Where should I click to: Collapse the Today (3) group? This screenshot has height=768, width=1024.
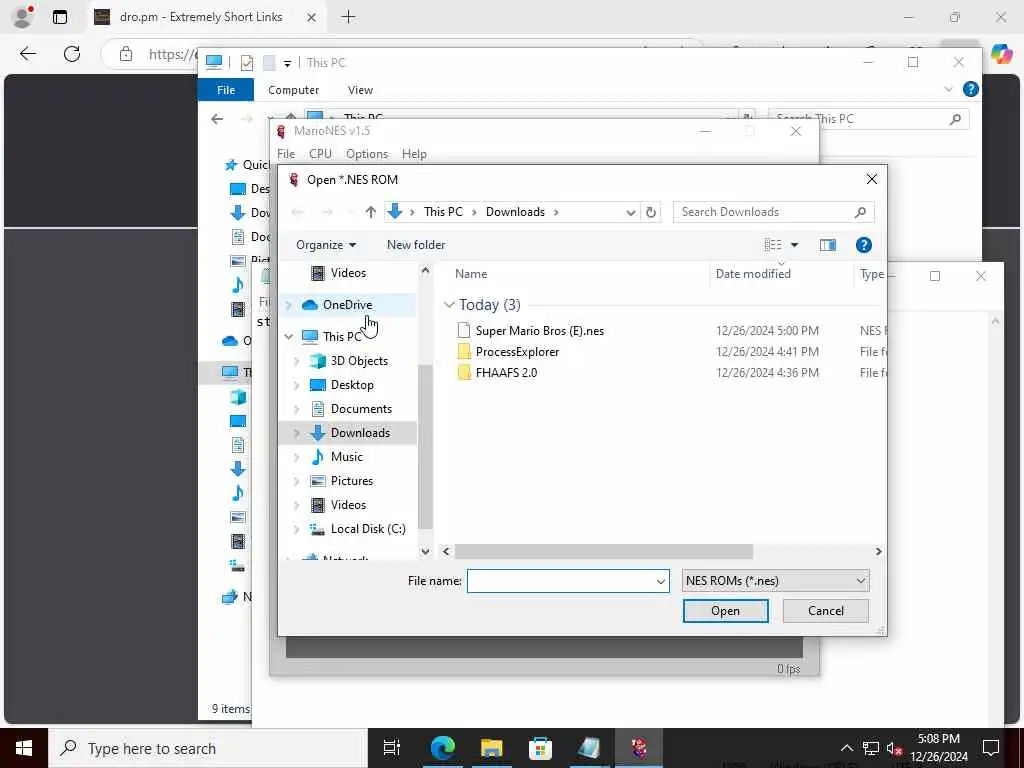449,305
